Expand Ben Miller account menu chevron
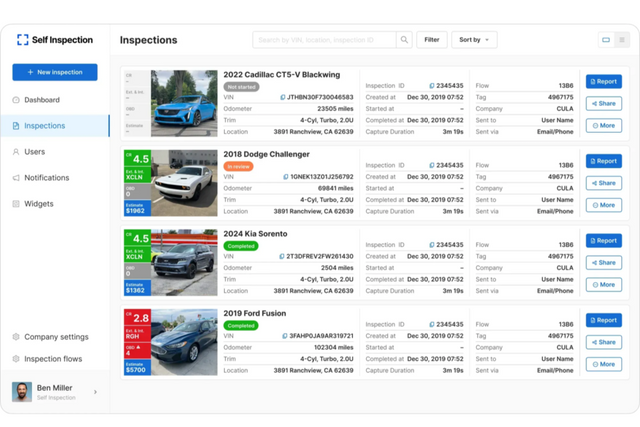The image size is (640, 427). click(96, 392)
